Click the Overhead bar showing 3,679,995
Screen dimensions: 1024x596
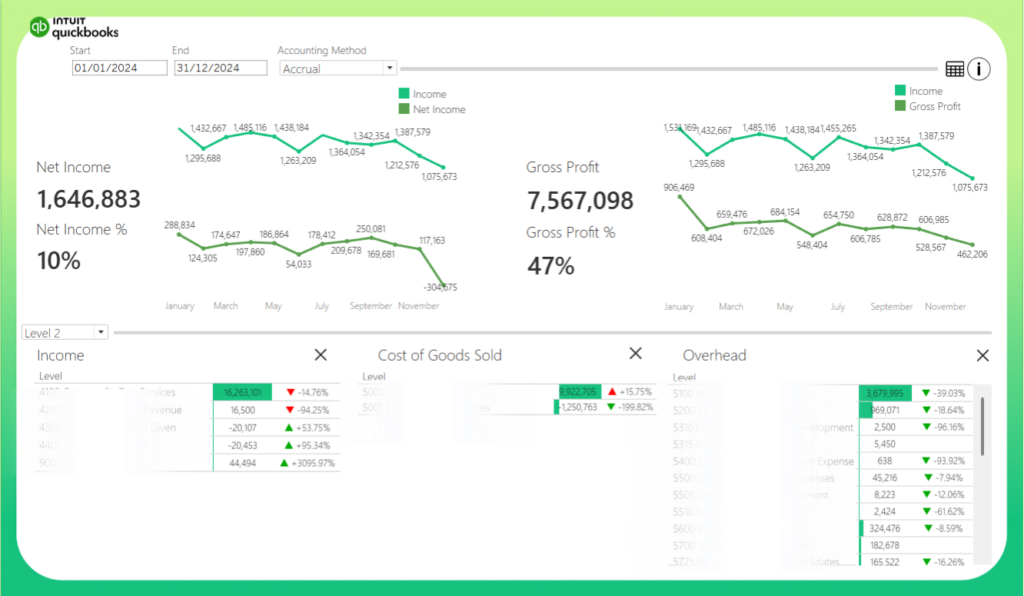click(885, 393)
